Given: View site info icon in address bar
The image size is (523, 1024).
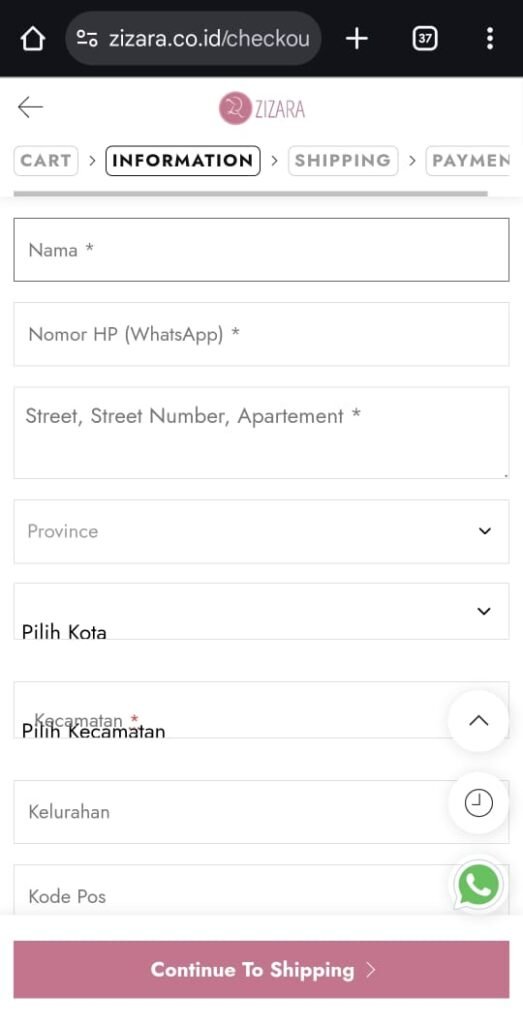Looking at the screenshot, I should (x=87, y=39).
